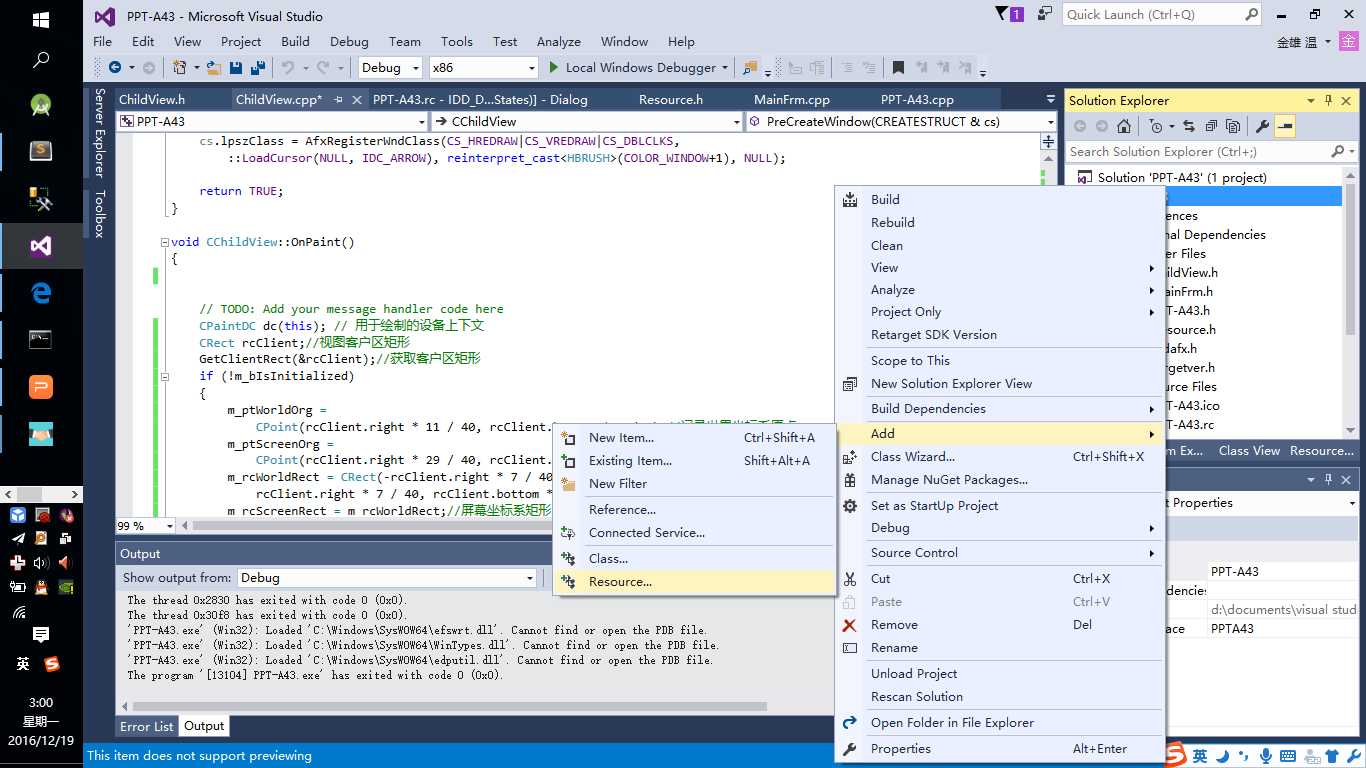Choose Class Wizard... in context menu

(1000, 457)
